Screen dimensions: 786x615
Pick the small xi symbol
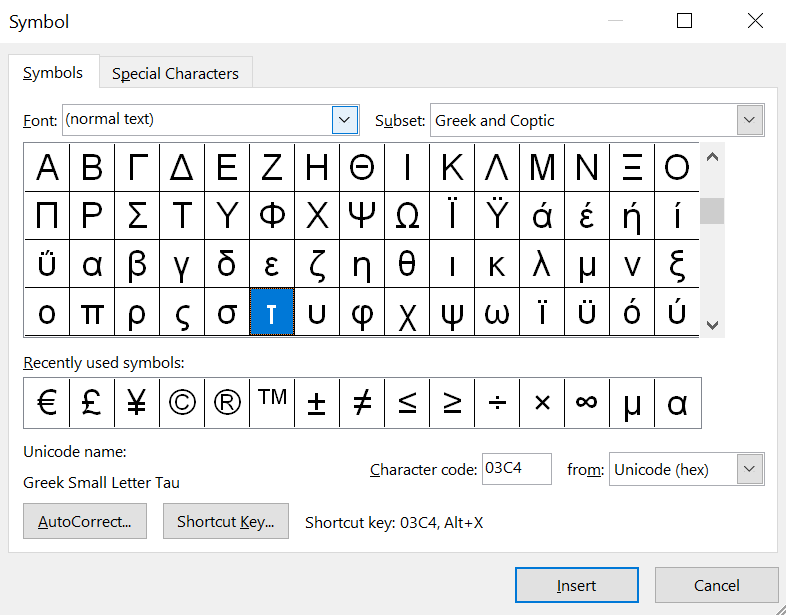pos(677,264)
